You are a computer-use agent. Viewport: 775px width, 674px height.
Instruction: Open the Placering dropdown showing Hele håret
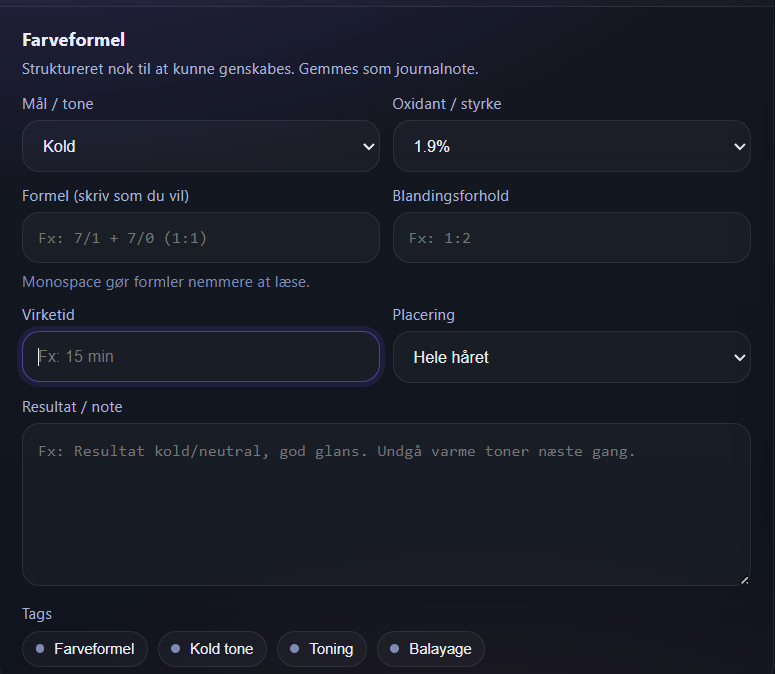(x=571, y=357)
